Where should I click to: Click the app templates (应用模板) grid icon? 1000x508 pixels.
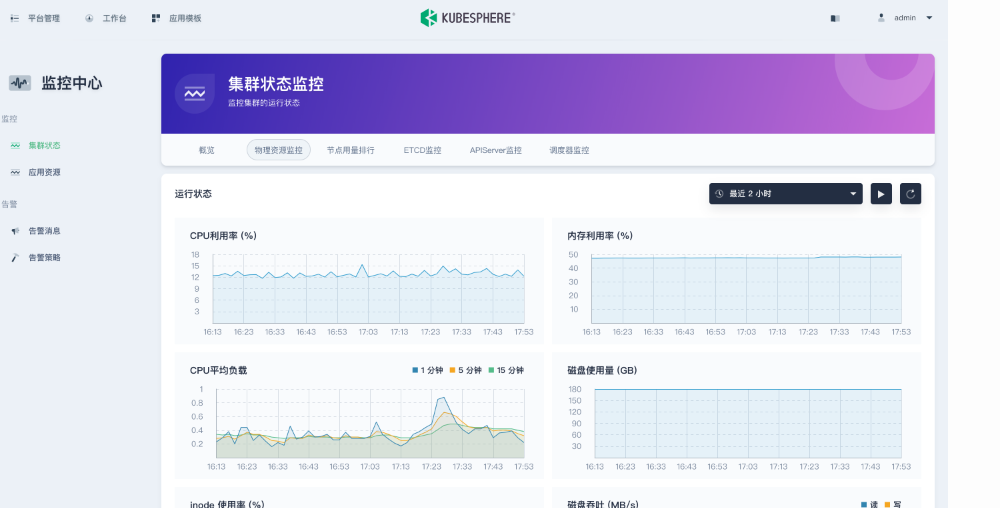click(x=156, y=18)
